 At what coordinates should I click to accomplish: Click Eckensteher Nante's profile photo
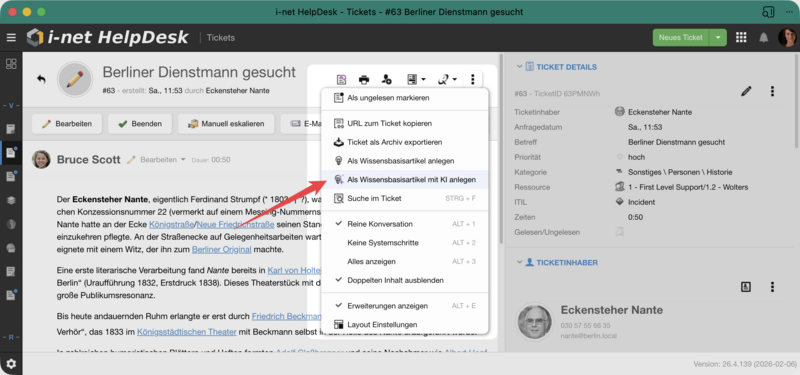coord(535,322)
